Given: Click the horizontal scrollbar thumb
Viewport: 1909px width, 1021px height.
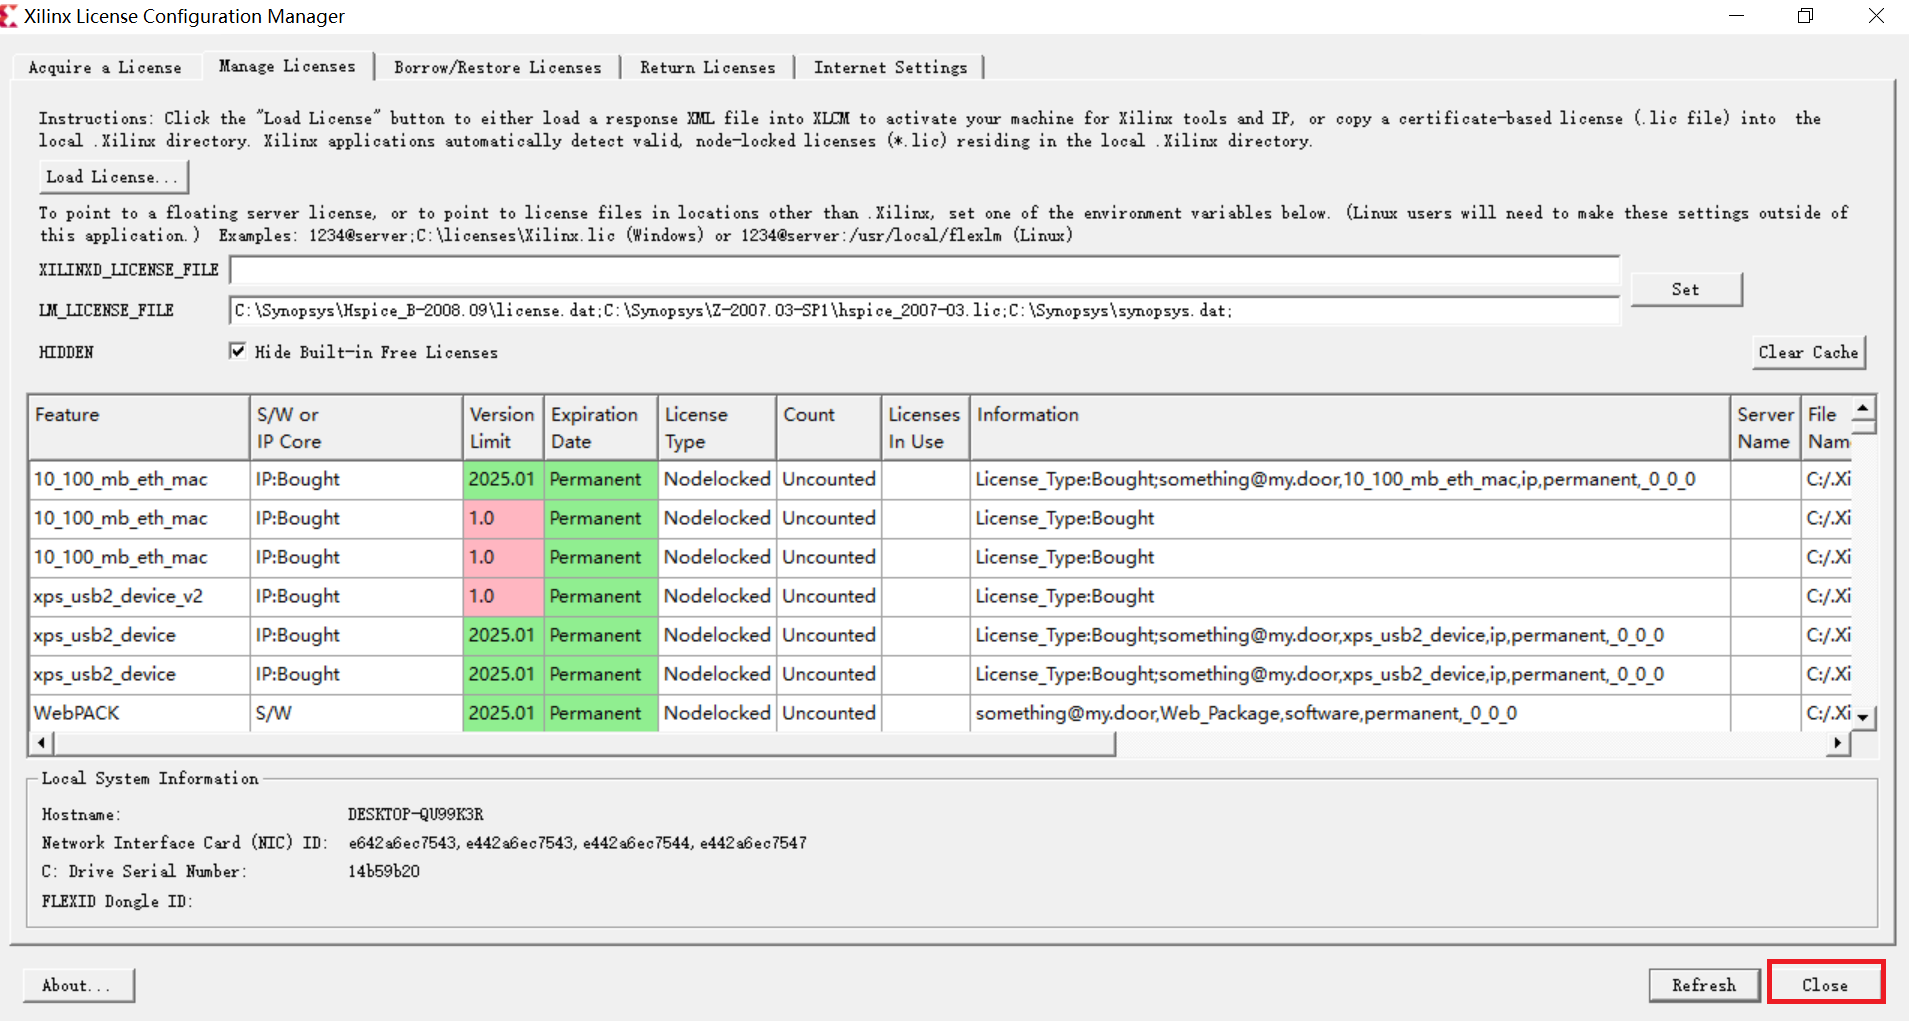Looking at the screenshot, I should 584,743.
